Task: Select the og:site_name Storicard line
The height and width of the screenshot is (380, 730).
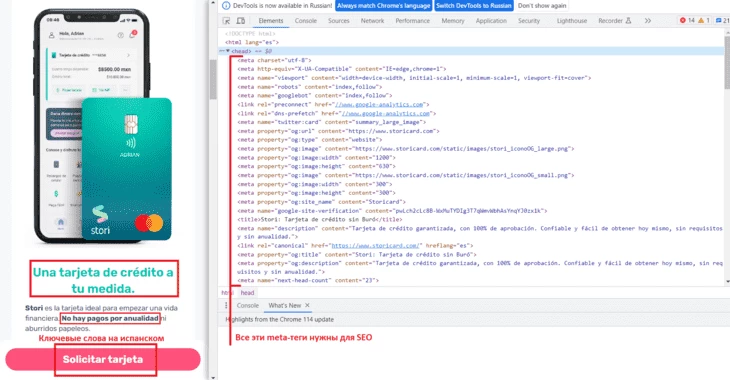Action: (x=321, y=202)
